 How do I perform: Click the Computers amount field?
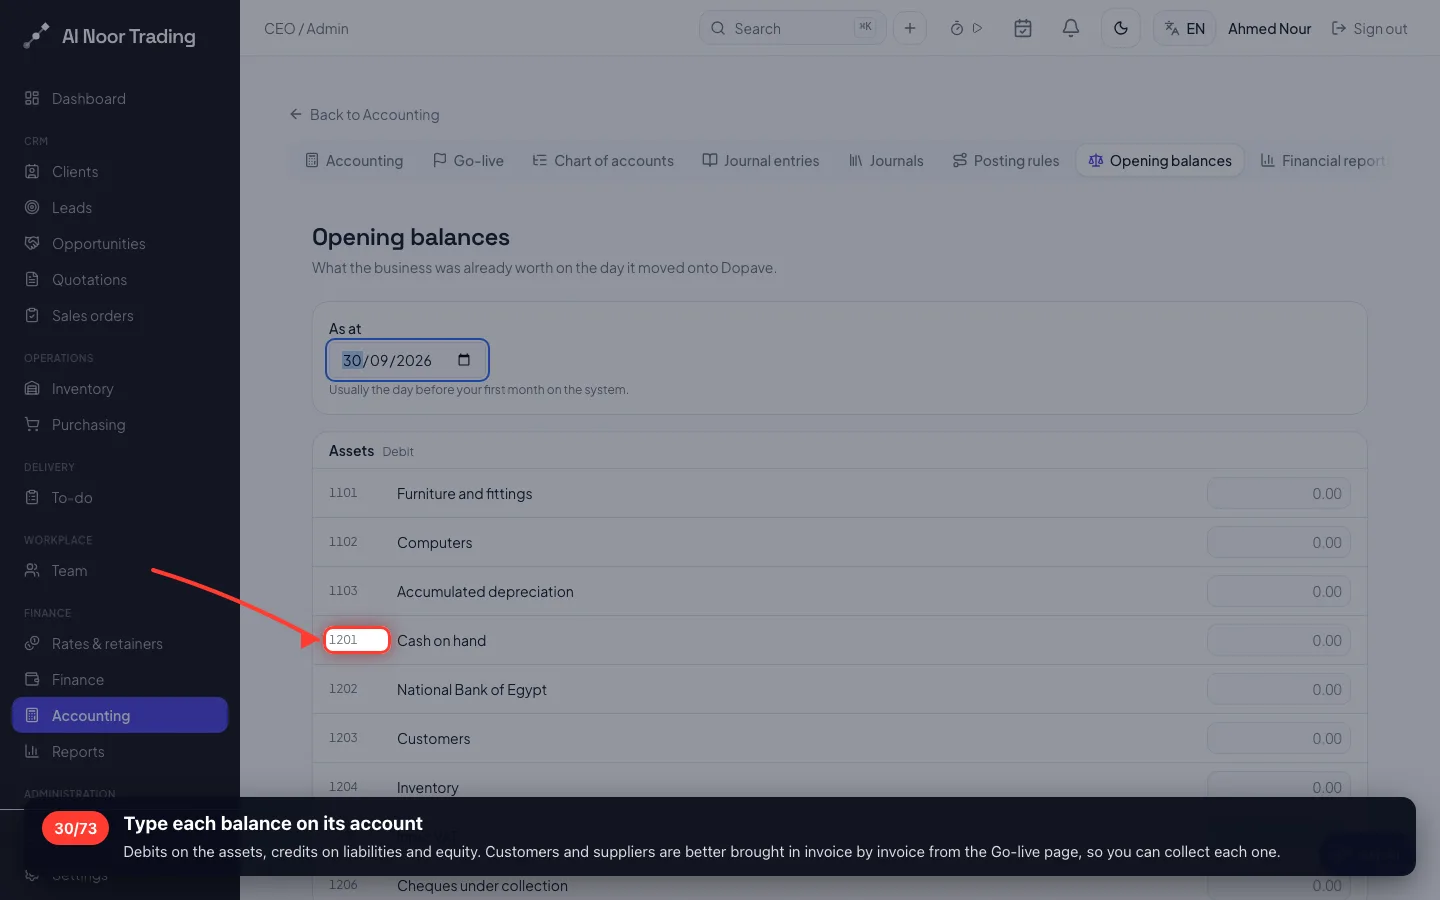coord(1278,542)
